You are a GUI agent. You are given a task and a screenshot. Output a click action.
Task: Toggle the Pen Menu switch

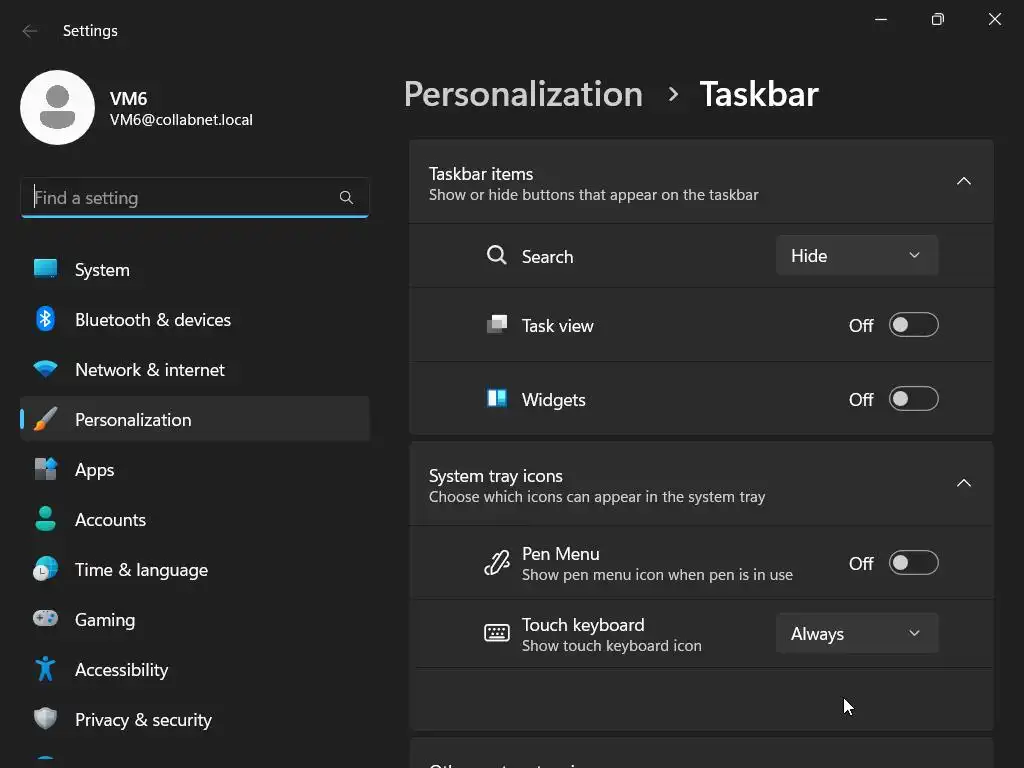(x=913, y=563)
